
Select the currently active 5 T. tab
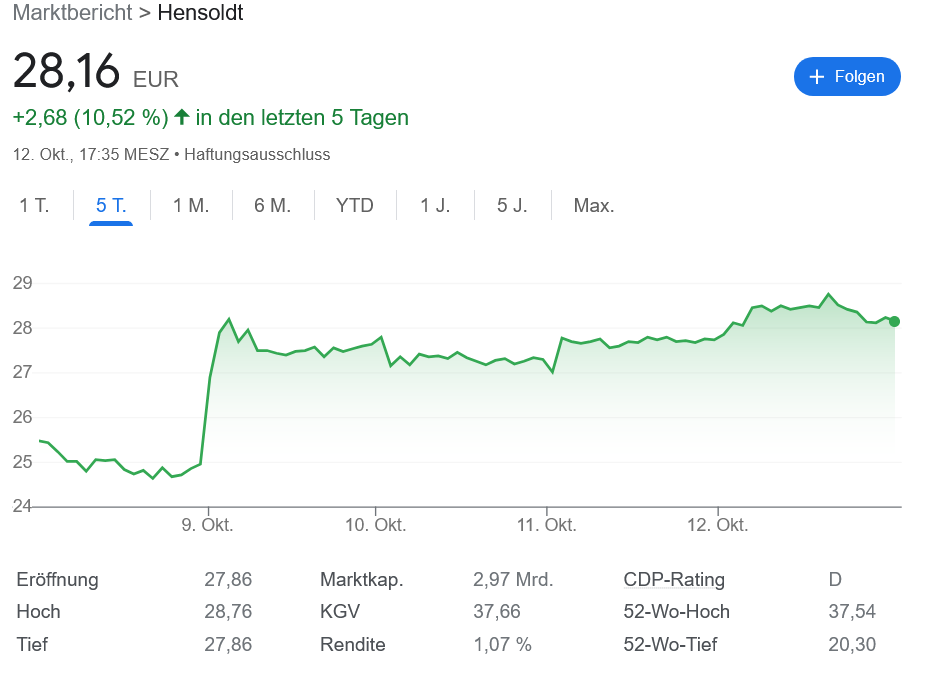tap(111, 205)
